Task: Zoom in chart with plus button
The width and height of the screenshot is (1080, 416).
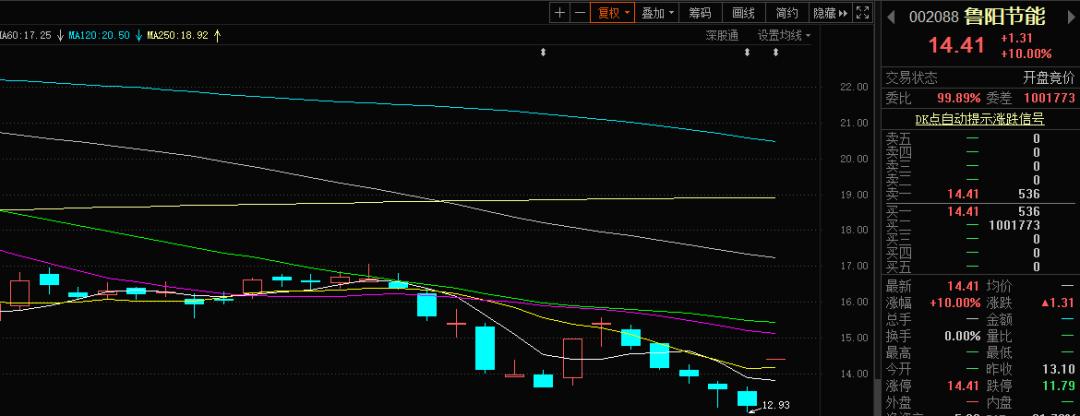Action: (559, 12)
